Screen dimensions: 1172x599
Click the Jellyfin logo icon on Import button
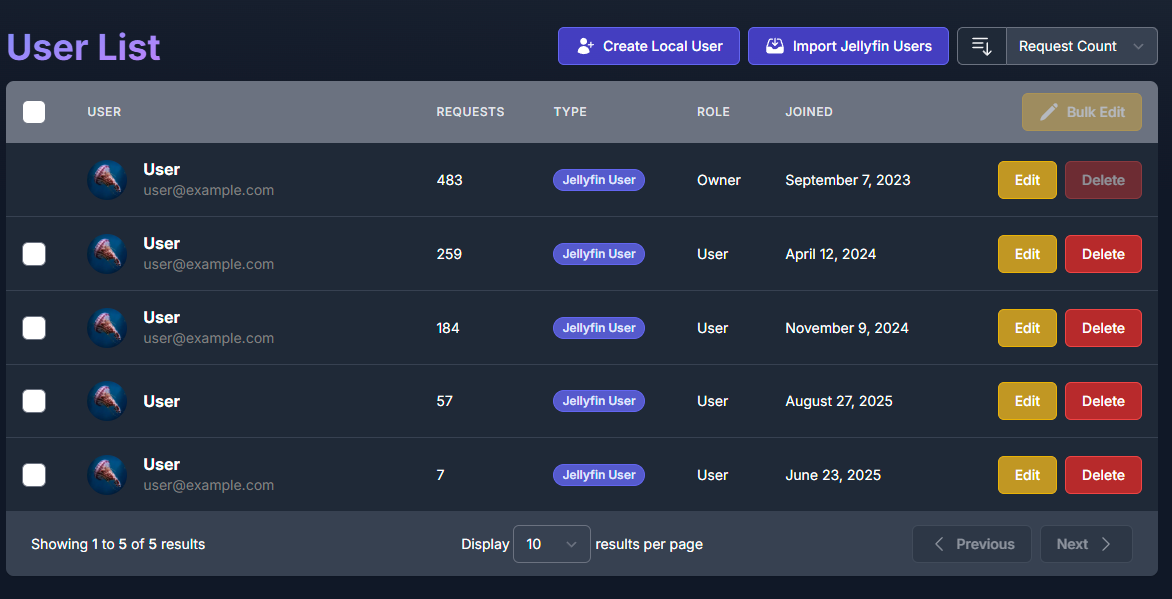[774, 45]
